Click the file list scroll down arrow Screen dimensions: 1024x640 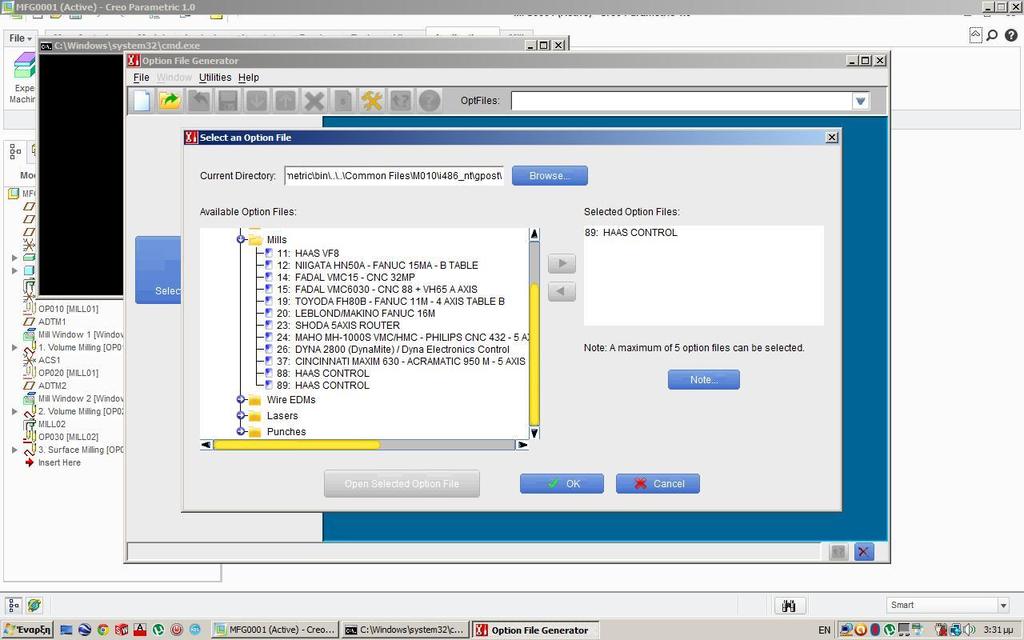click(534, 432)
